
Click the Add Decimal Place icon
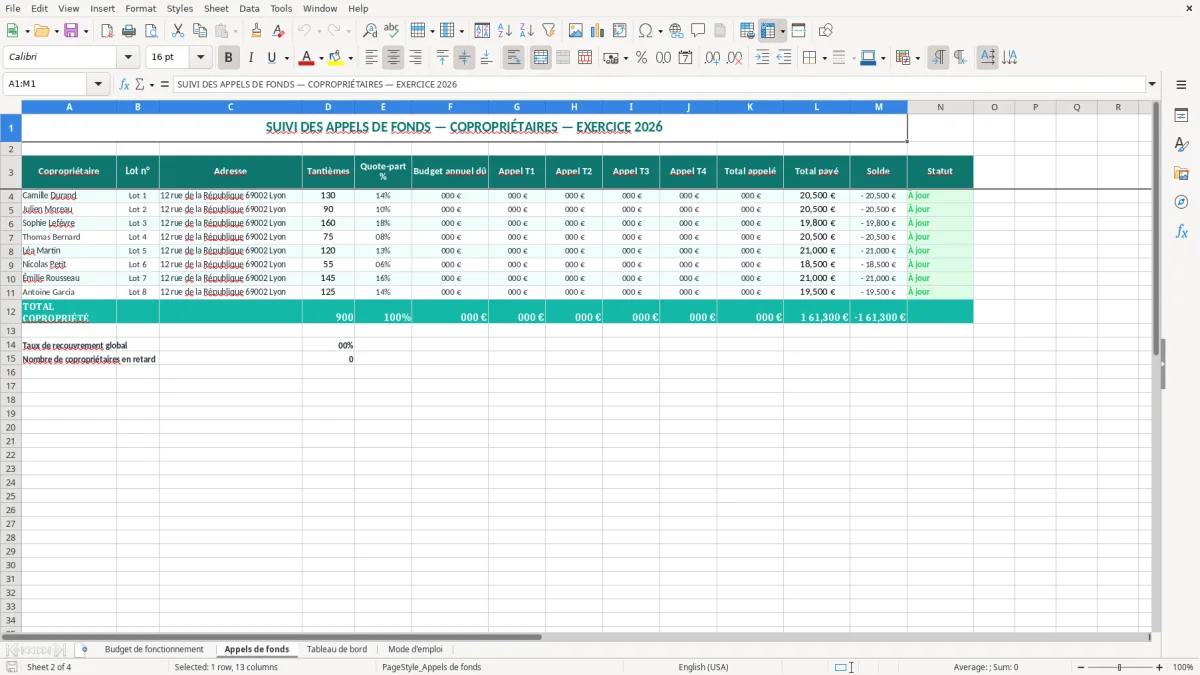click(x=713, y=58)
